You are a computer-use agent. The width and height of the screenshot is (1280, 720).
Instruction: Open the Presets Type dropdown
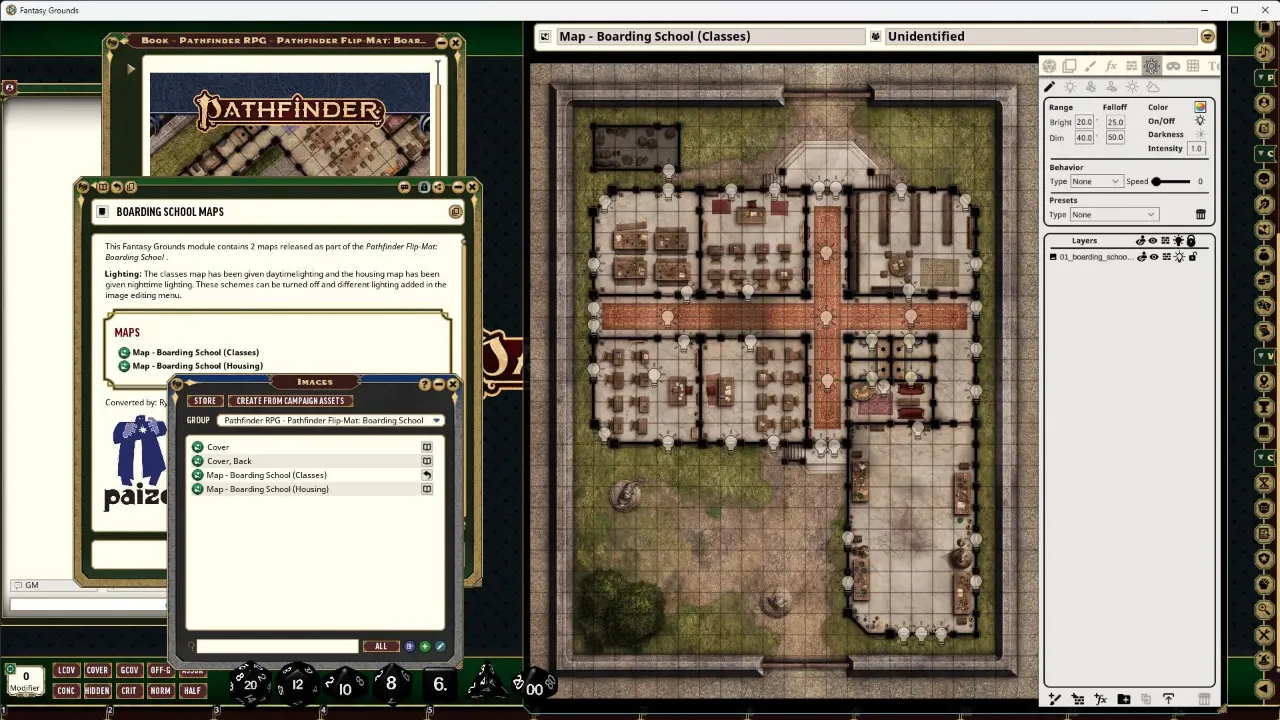pos(1113,214)
